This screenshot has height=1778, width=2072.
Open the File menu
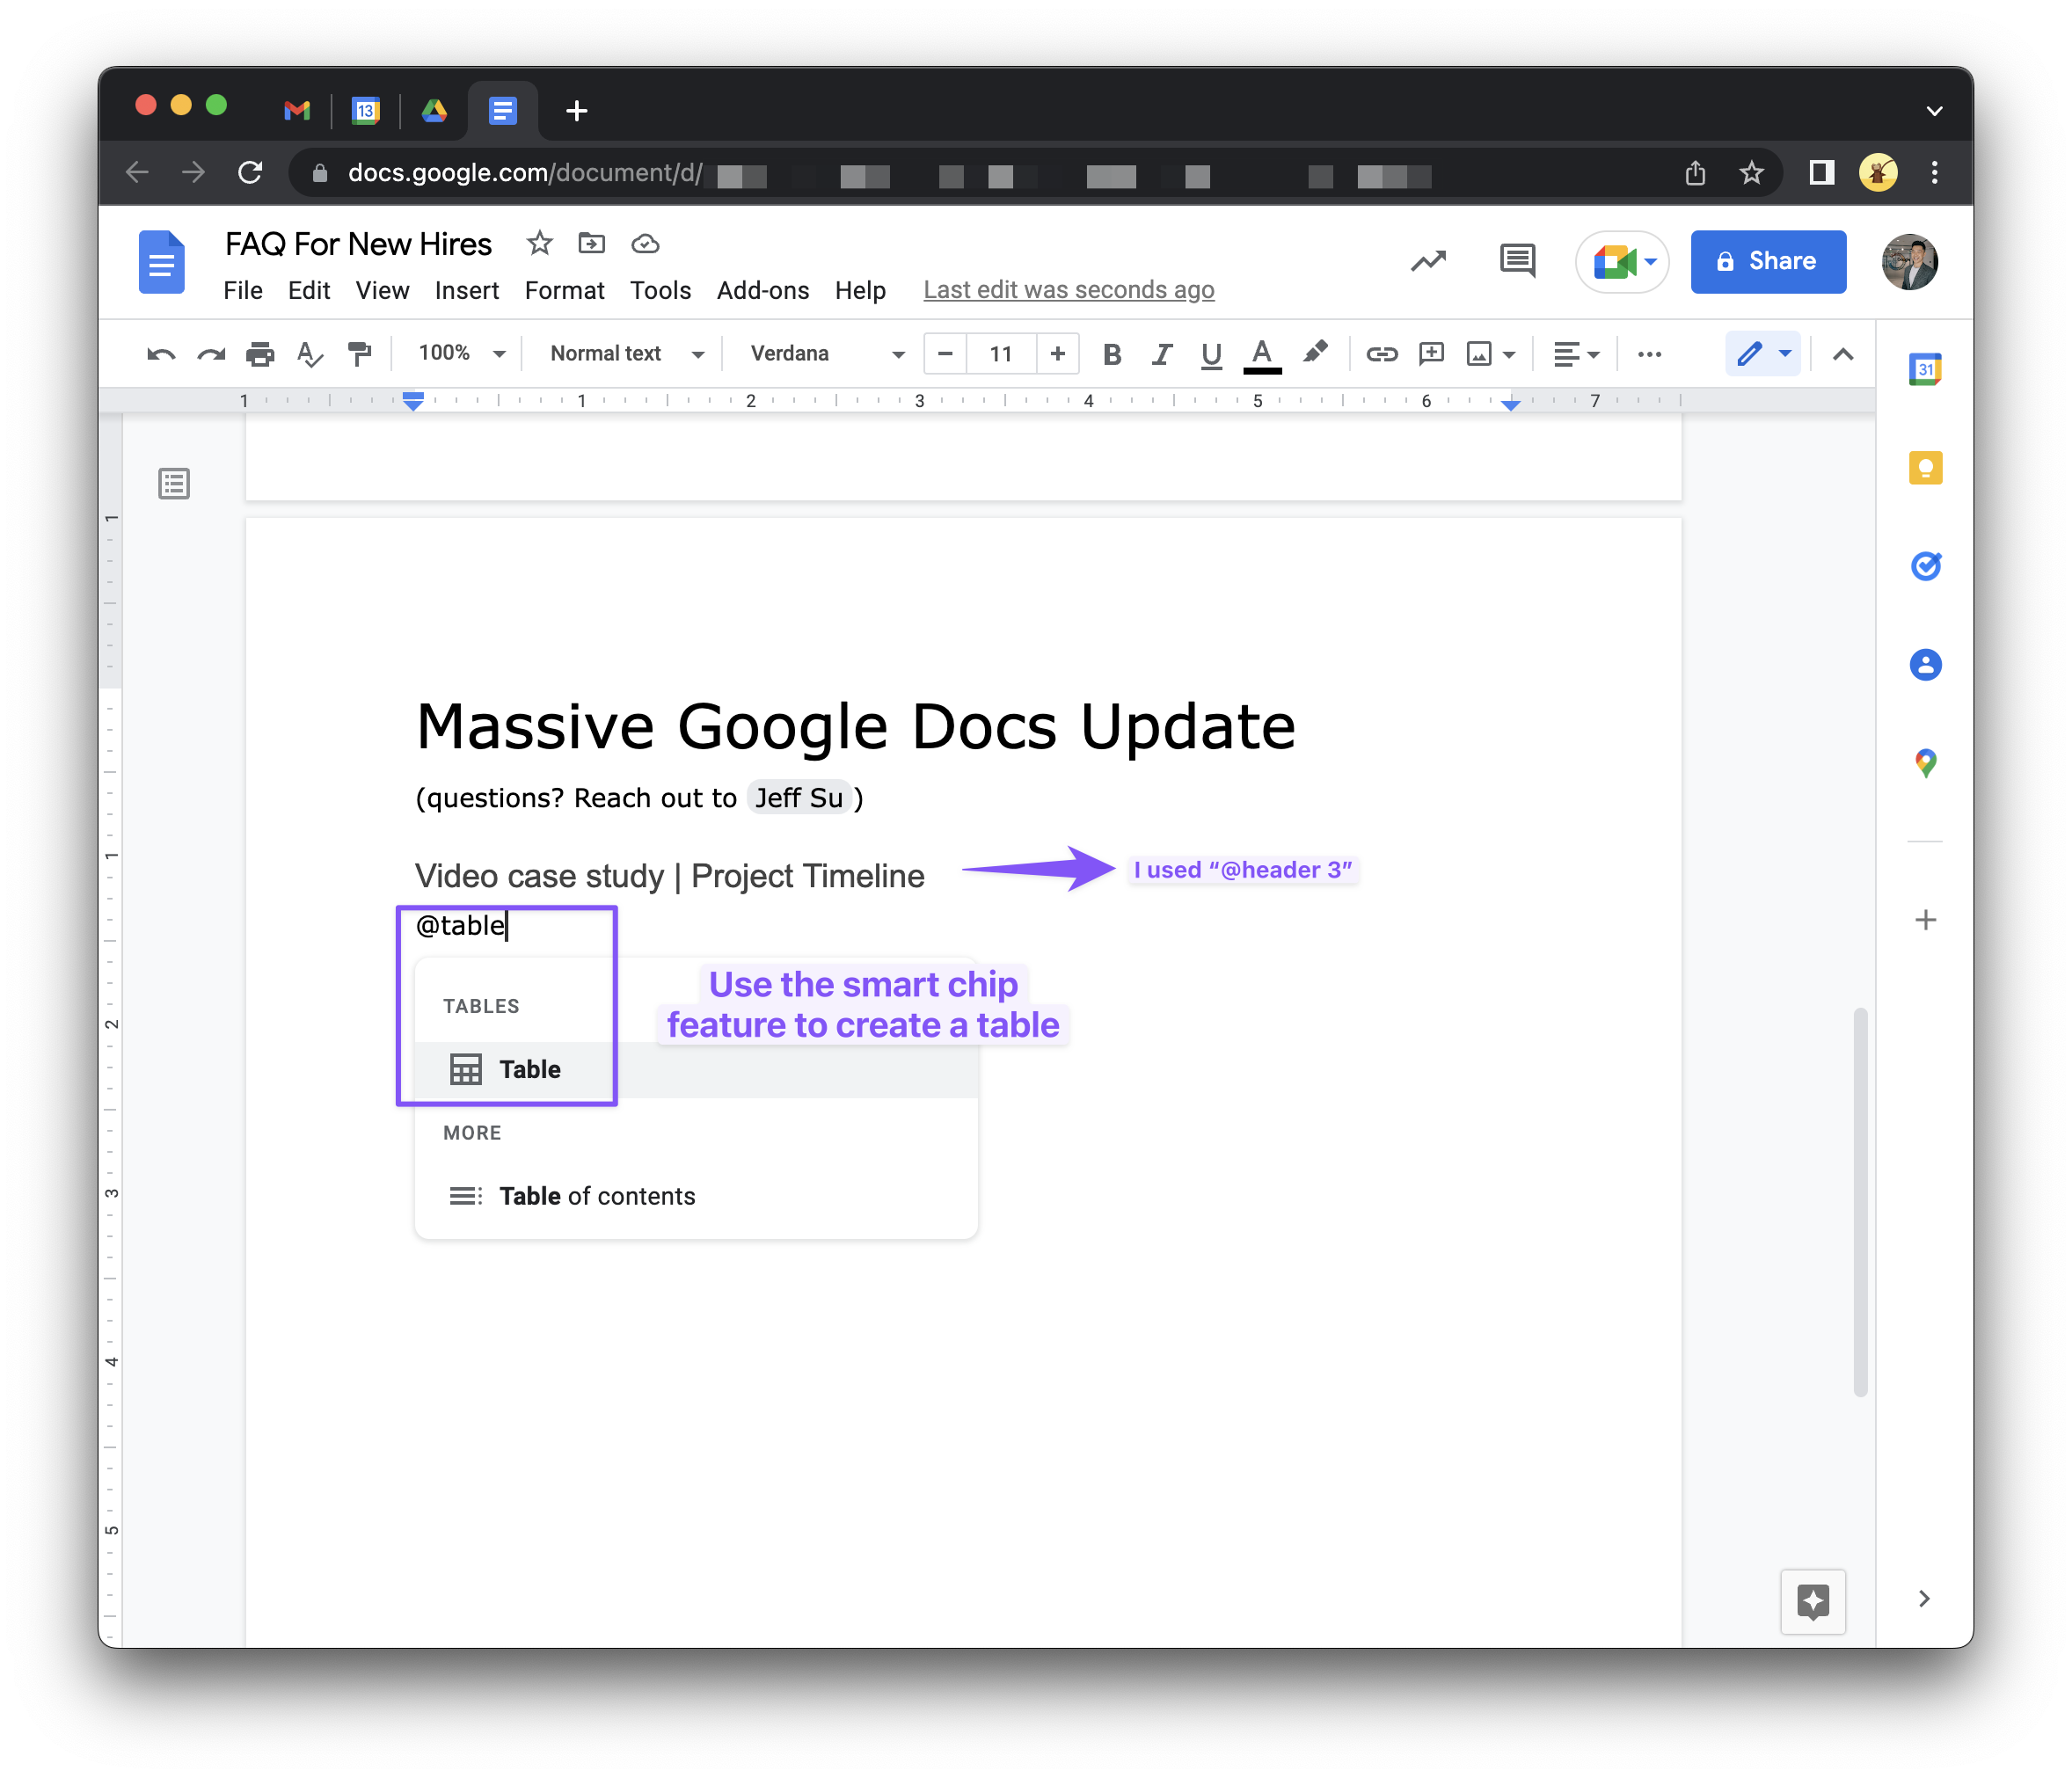point(243,291)
